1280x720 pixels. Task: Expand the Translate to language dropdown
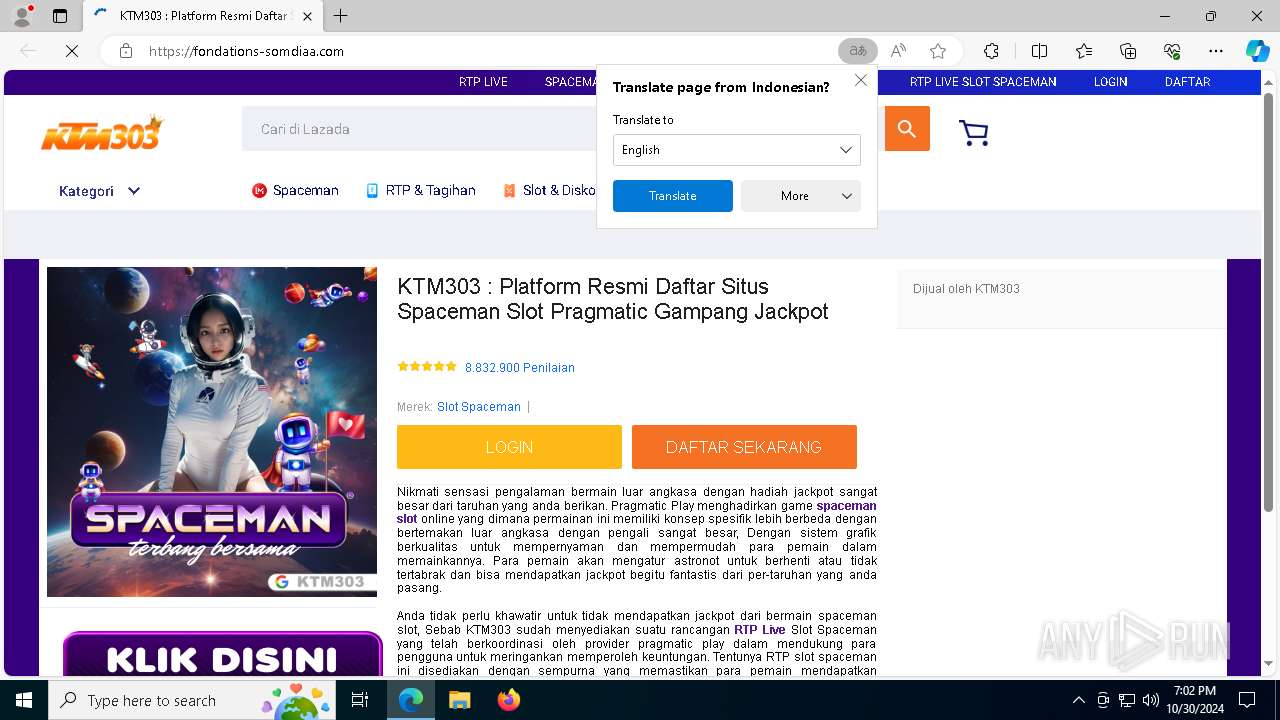point(737,150)
